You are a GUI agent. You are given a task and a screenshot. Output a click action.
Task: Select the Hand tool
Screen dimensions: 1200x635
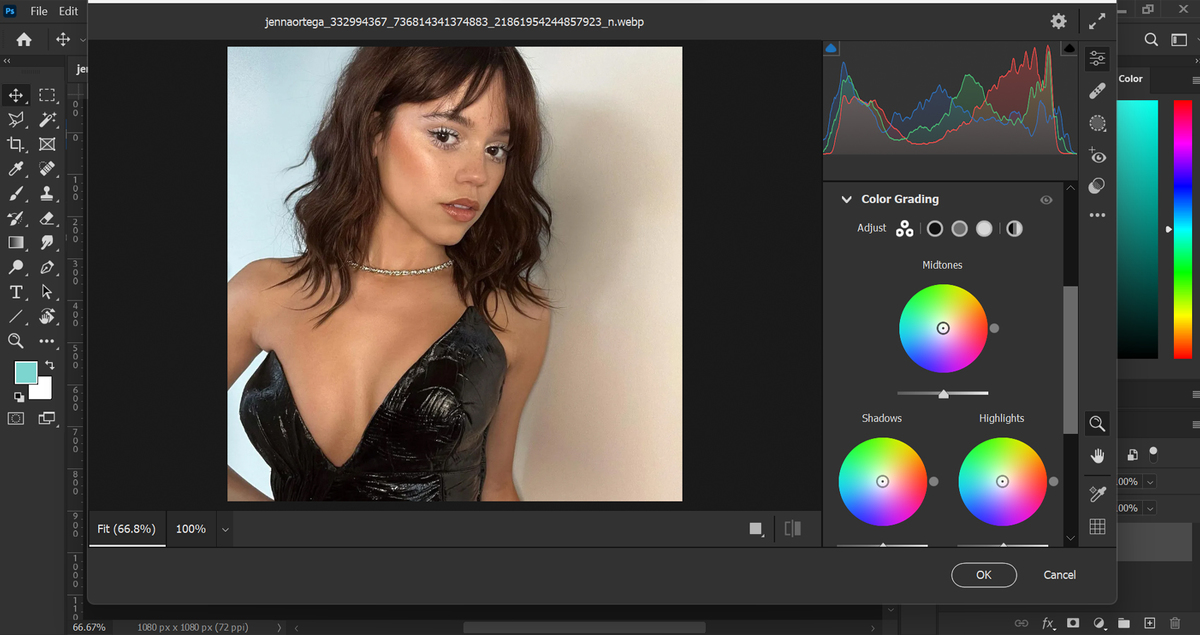(x=1097, y=457)
